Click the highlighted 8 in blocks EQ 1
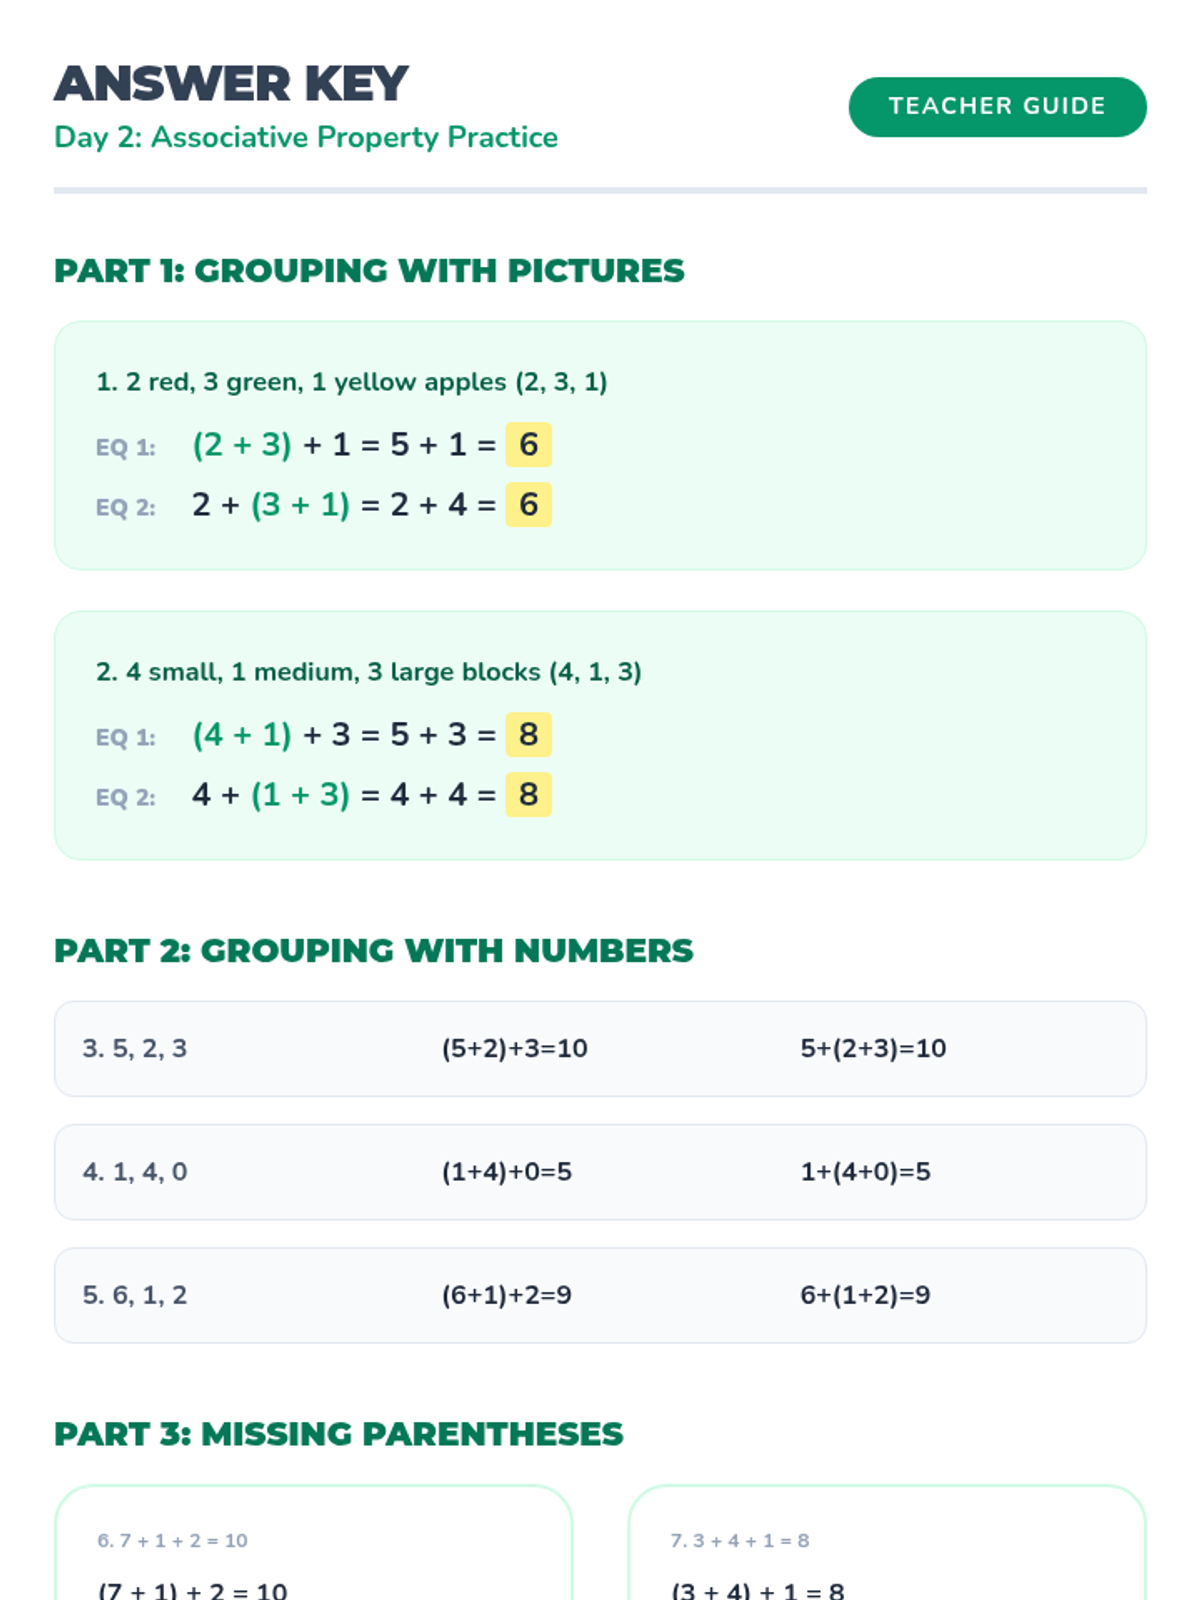 528,734
